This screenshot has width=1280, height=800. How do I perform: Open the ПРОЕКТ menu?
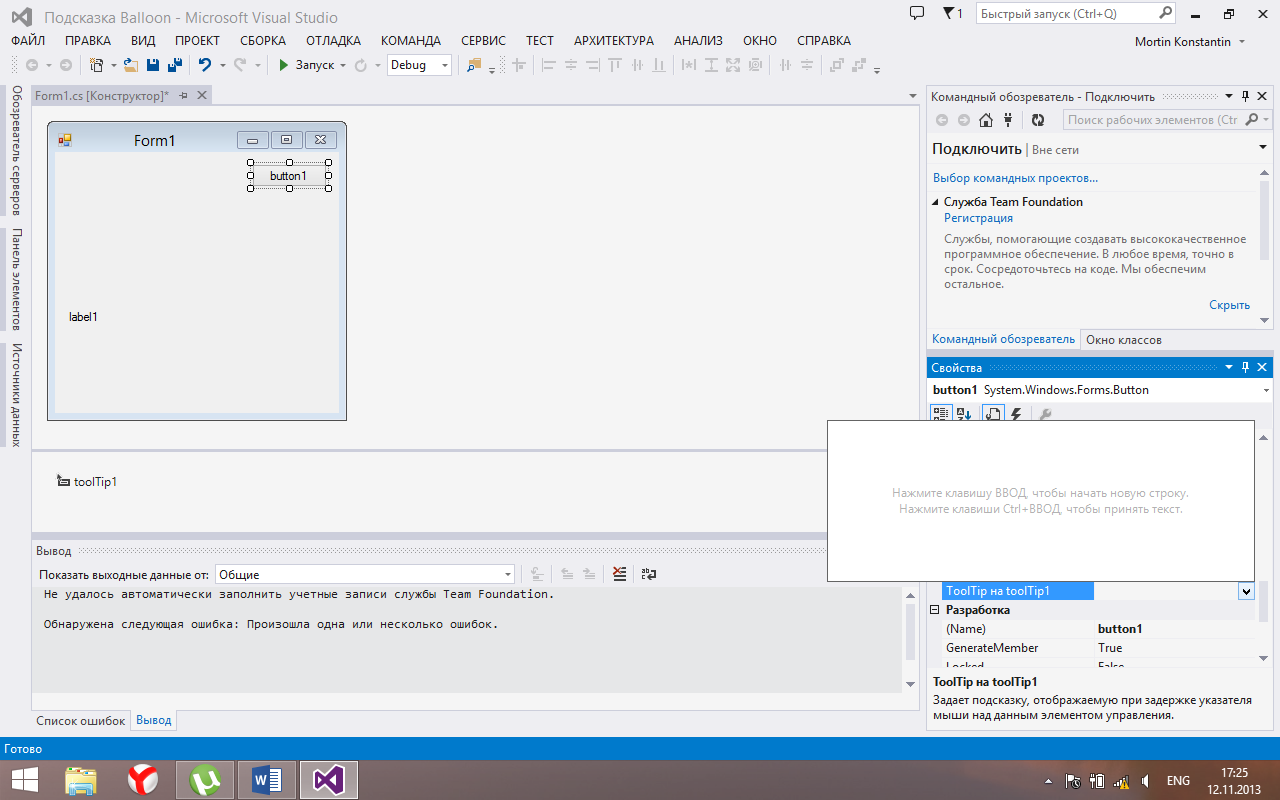197,41
